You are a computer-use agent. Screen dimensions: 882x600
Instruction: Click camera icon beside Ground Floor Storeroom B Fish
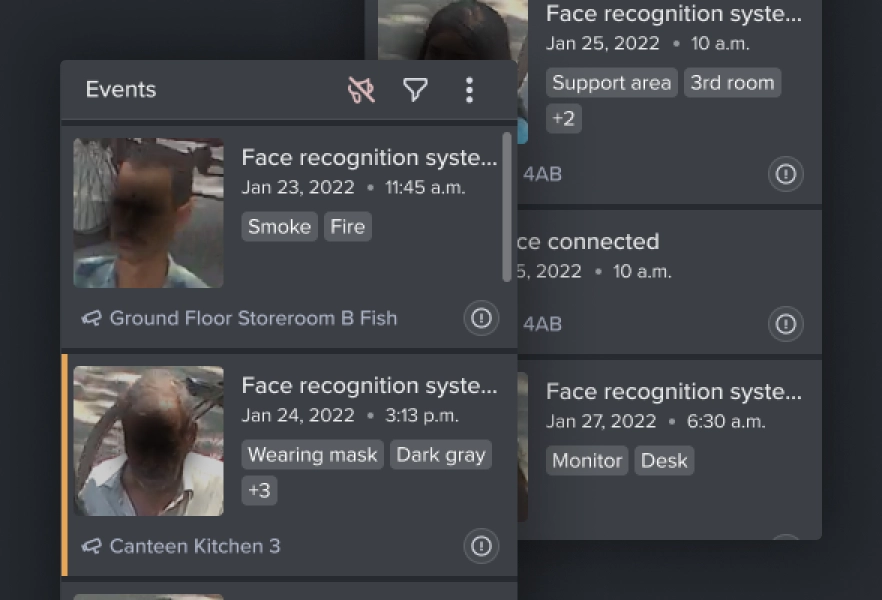point(91,319)
